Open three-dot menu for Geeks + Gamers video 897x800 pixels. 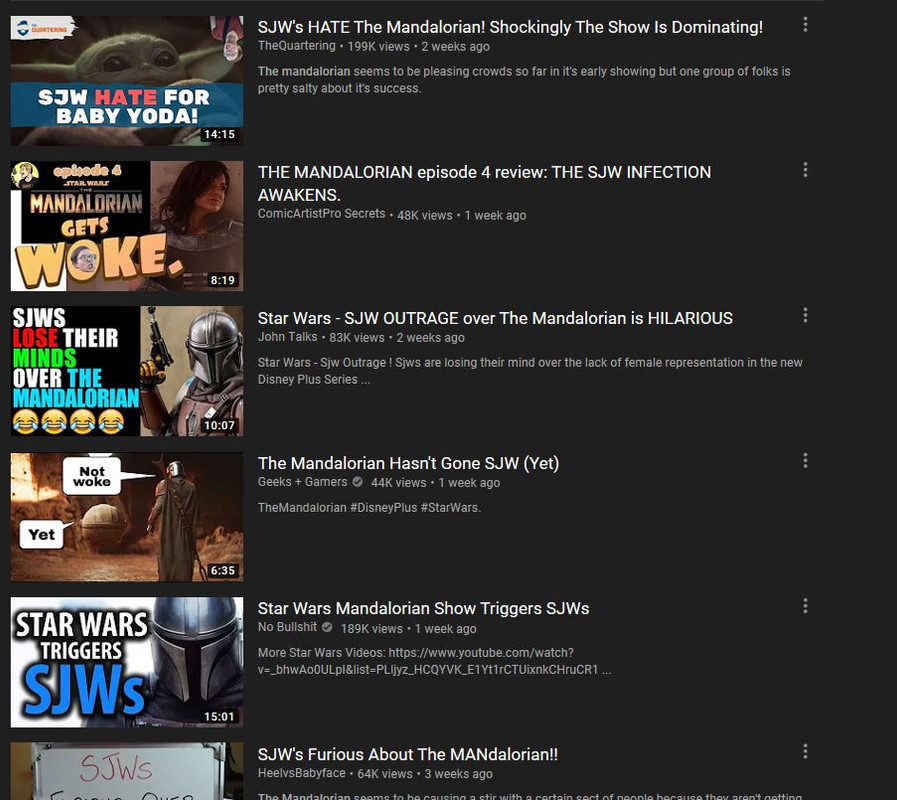tap(805, 461)
